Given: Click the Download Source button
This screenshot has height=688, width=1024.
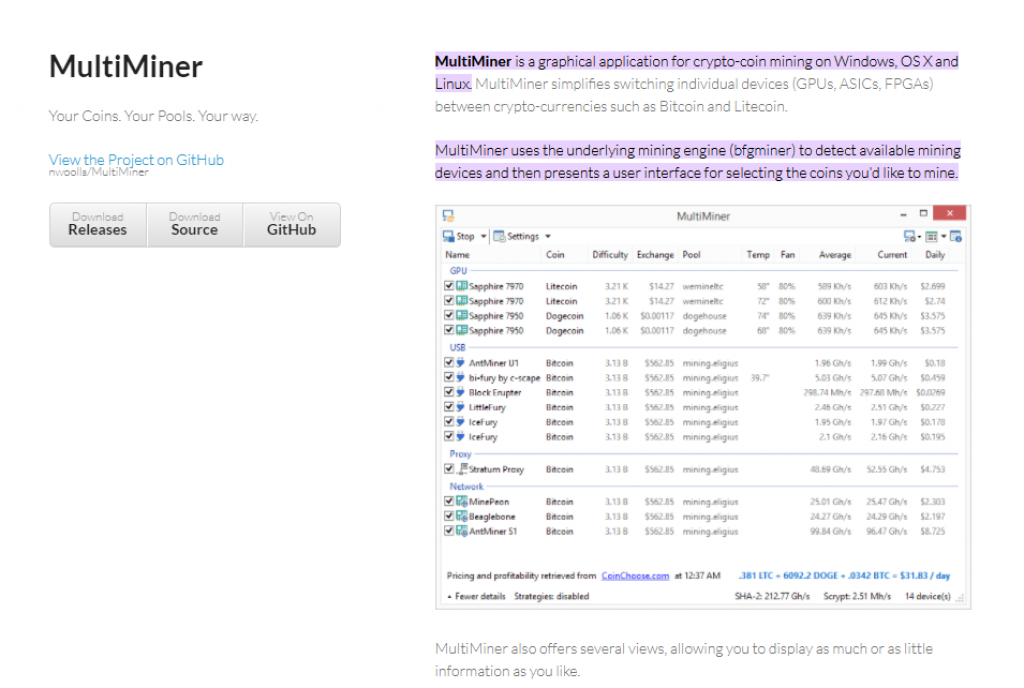Looking at the screenshot, I should click(x=195, y=225).
